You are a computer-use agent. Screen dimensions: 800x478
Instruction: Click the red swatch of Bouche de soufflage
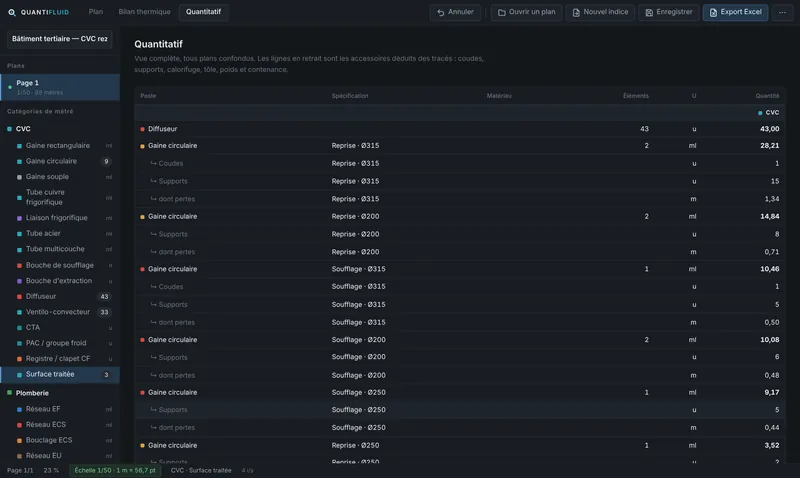19,266
